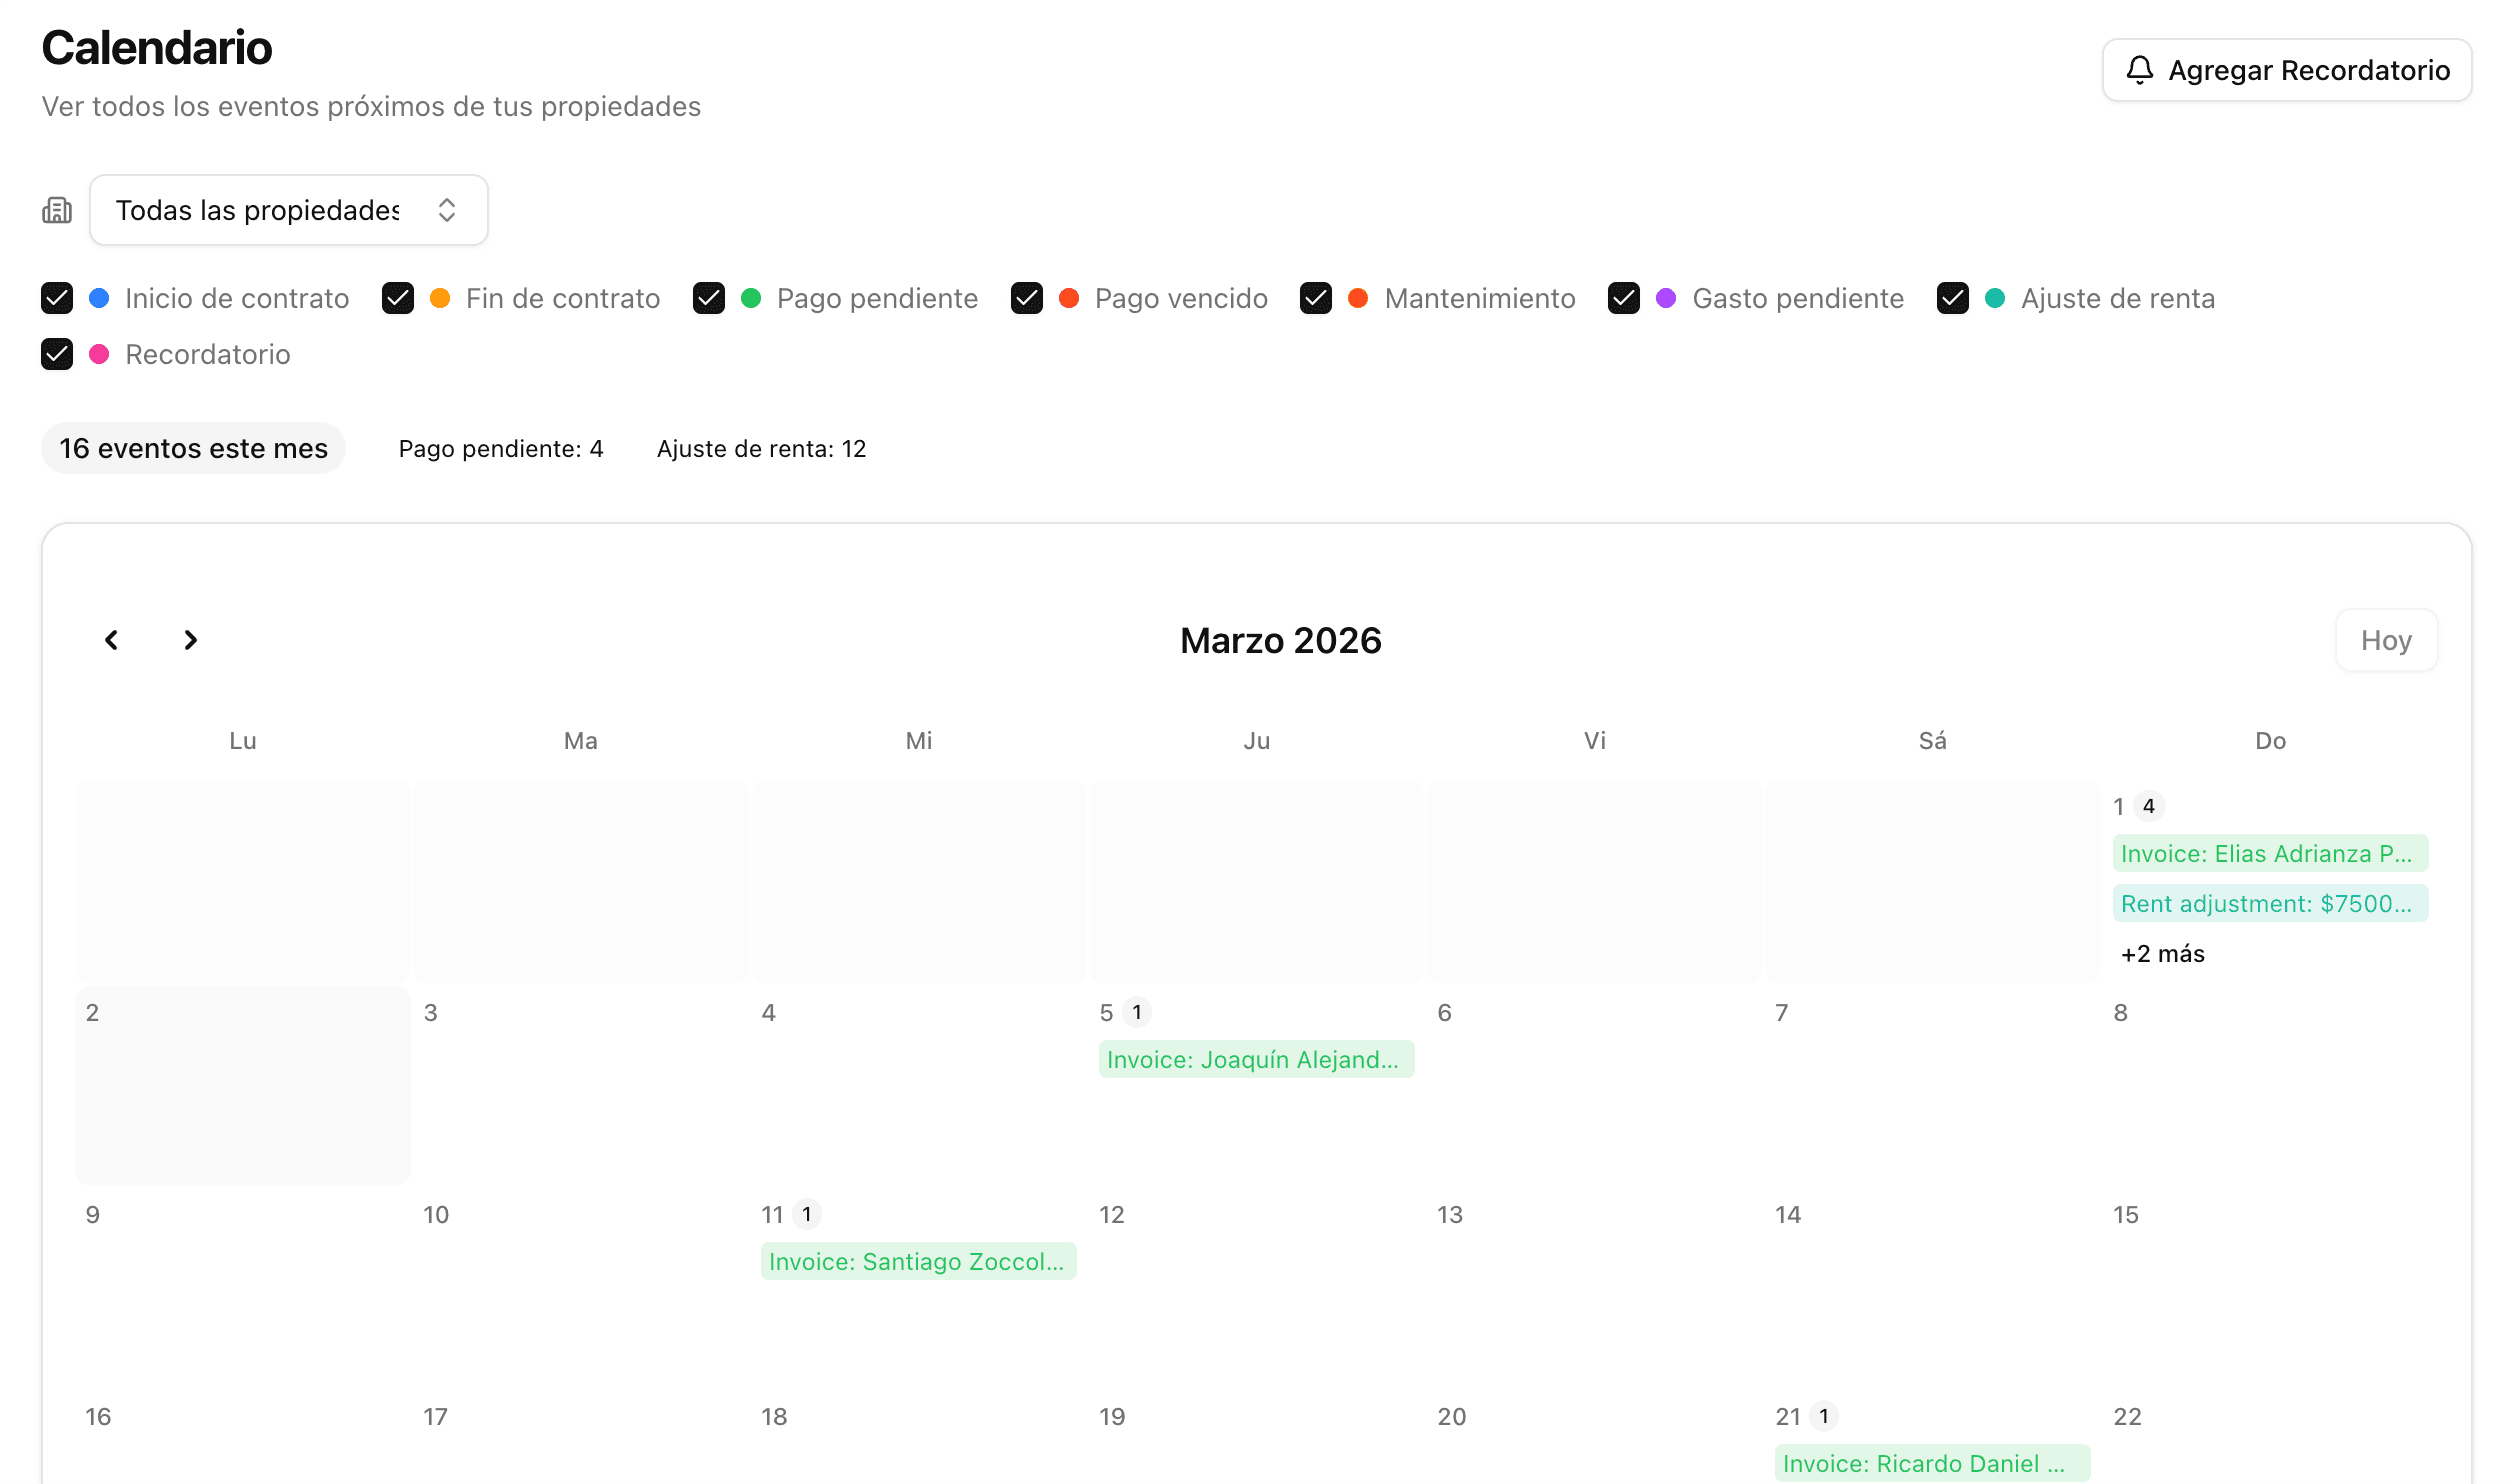This screenshot has height=1484, width=2510.
Task: Select day 8 in the calendar
Action: (2270, 1086)
